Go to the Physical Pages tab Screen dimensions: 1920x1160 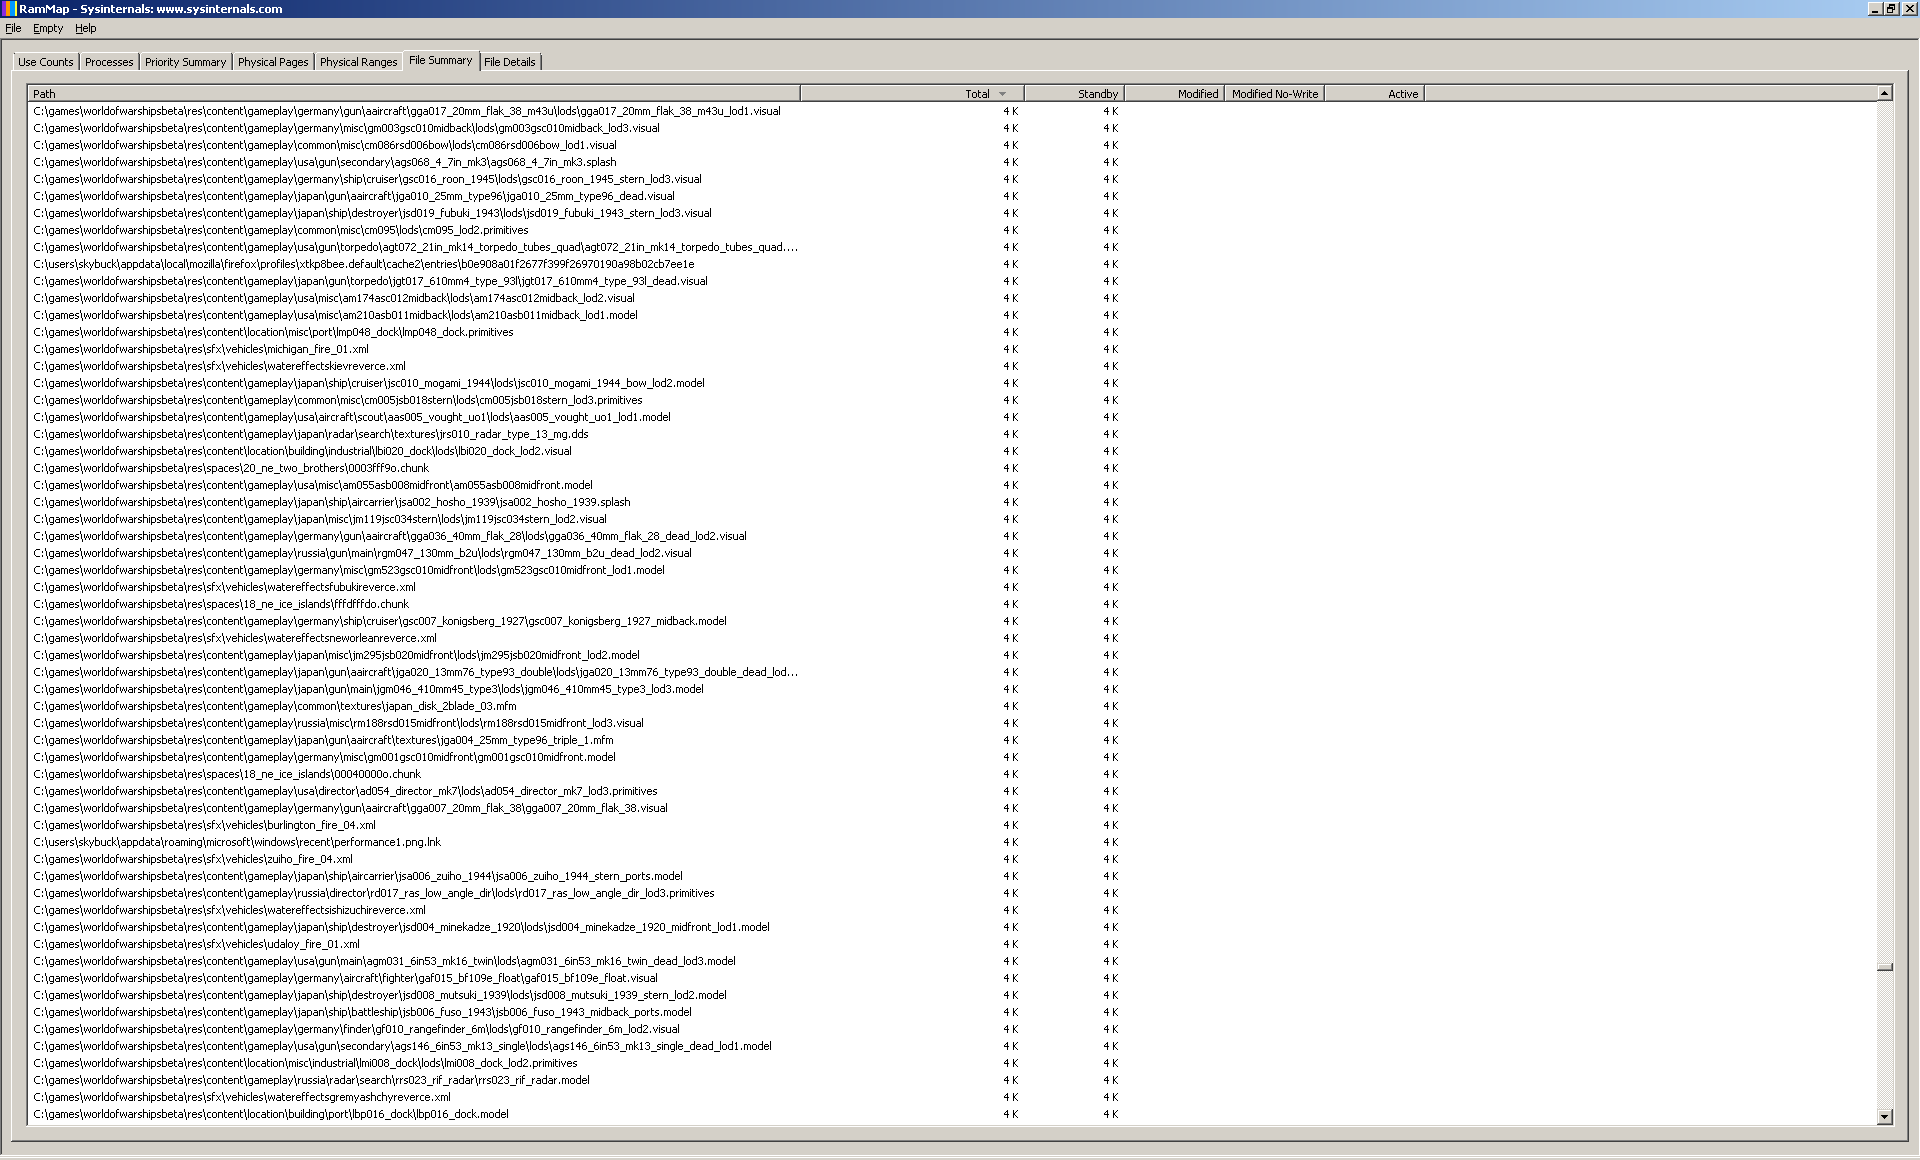pos(273,62)
